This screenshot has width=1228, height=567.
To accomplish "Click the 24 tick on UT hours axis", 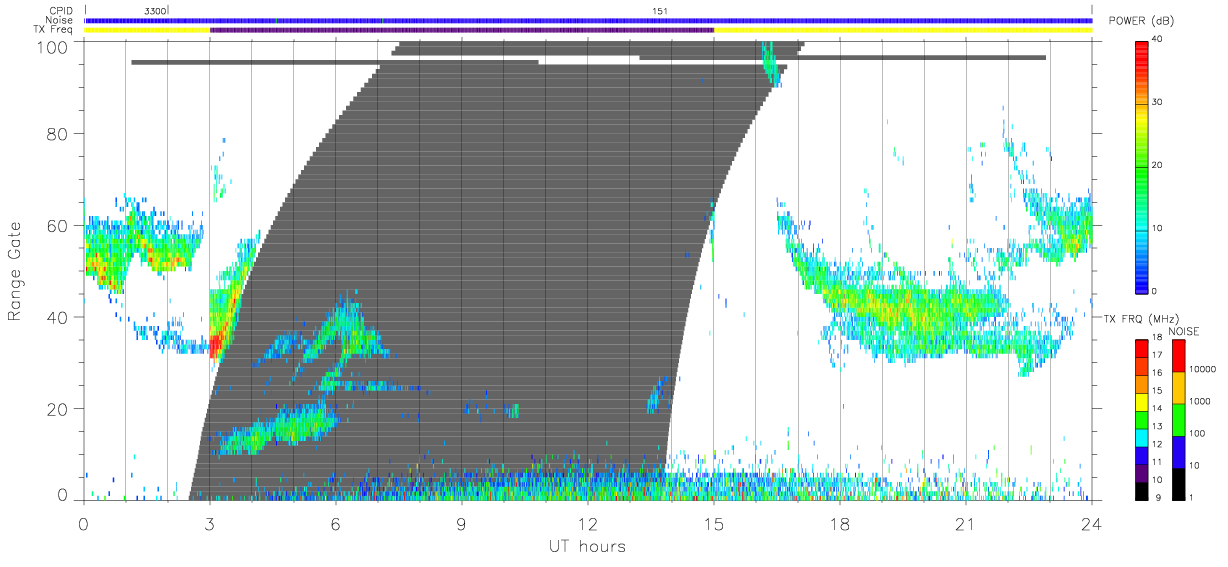I will [1092, 524].
